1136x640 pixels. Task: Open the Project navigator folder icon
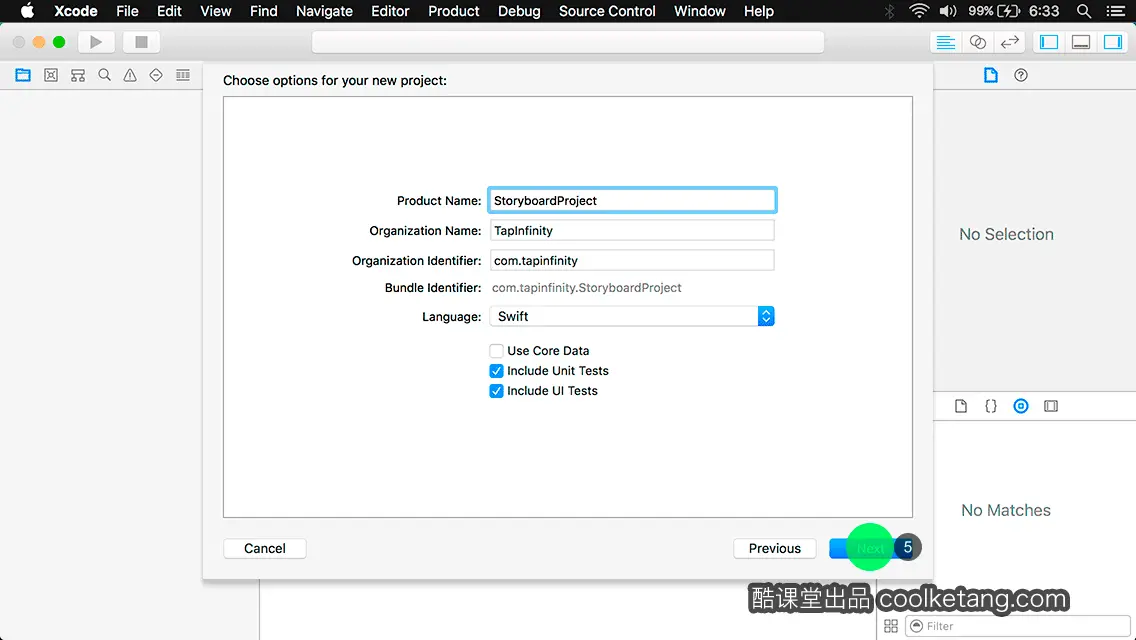[23, 75]
